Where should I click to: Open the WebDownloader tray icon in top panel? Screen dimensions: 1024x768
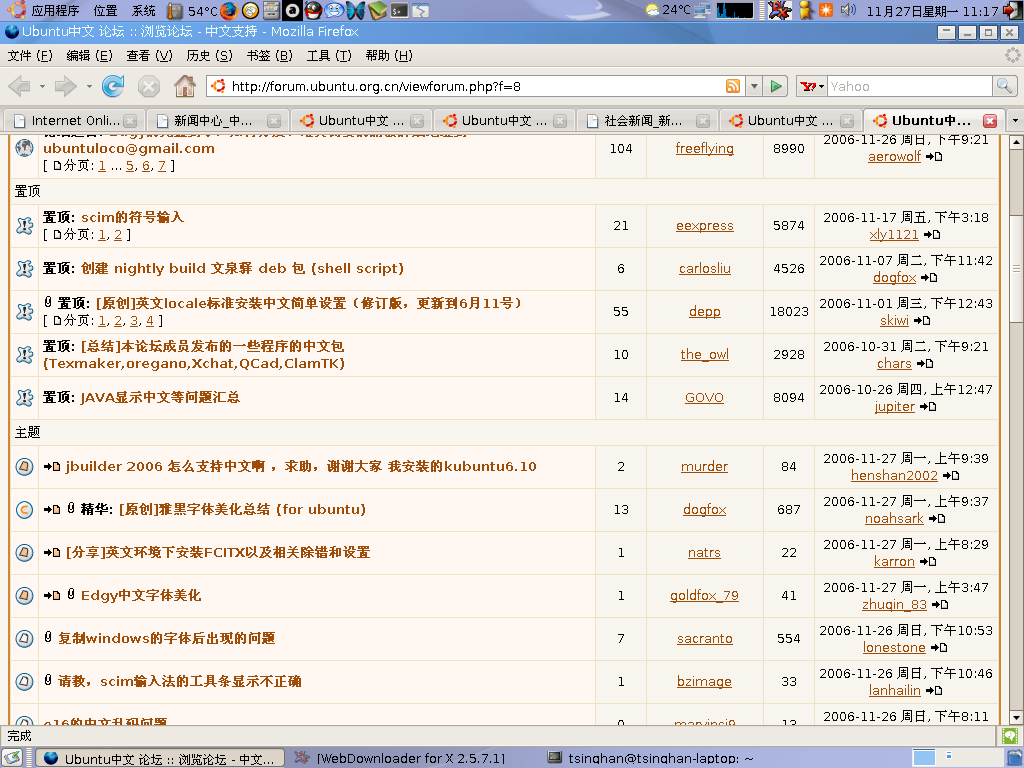pos(779,10)
